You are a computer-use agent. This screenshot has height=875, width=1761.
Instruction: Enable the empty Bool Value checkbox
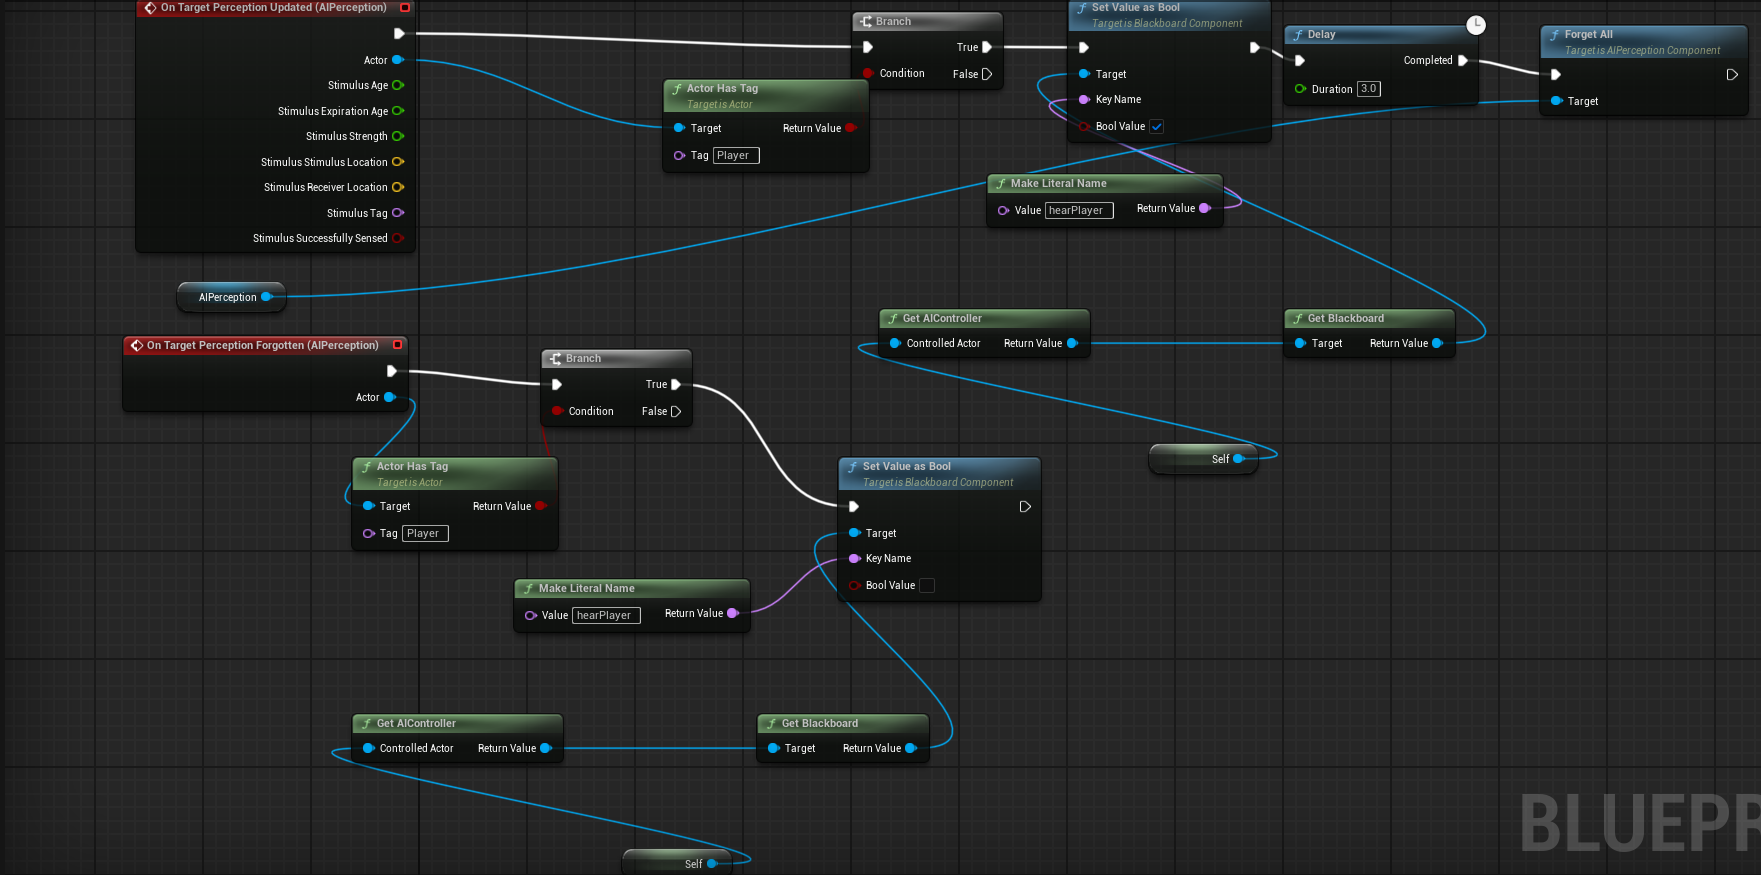coord(927,586)
